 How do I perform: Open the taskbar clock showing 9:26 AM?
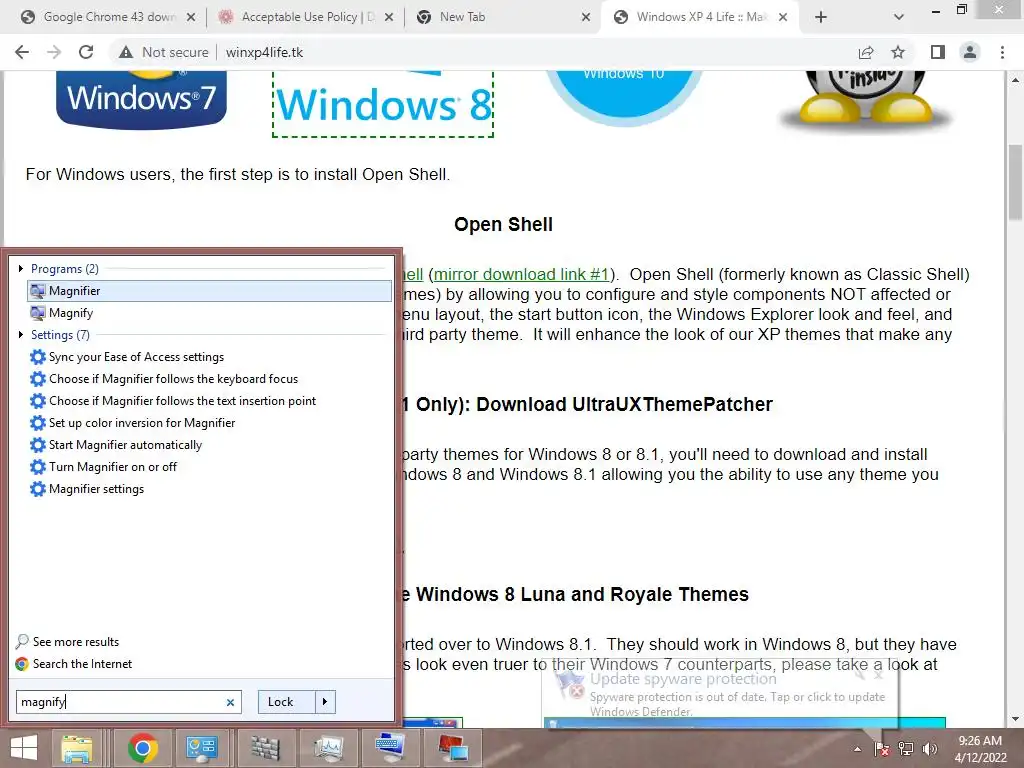(980, 749)
